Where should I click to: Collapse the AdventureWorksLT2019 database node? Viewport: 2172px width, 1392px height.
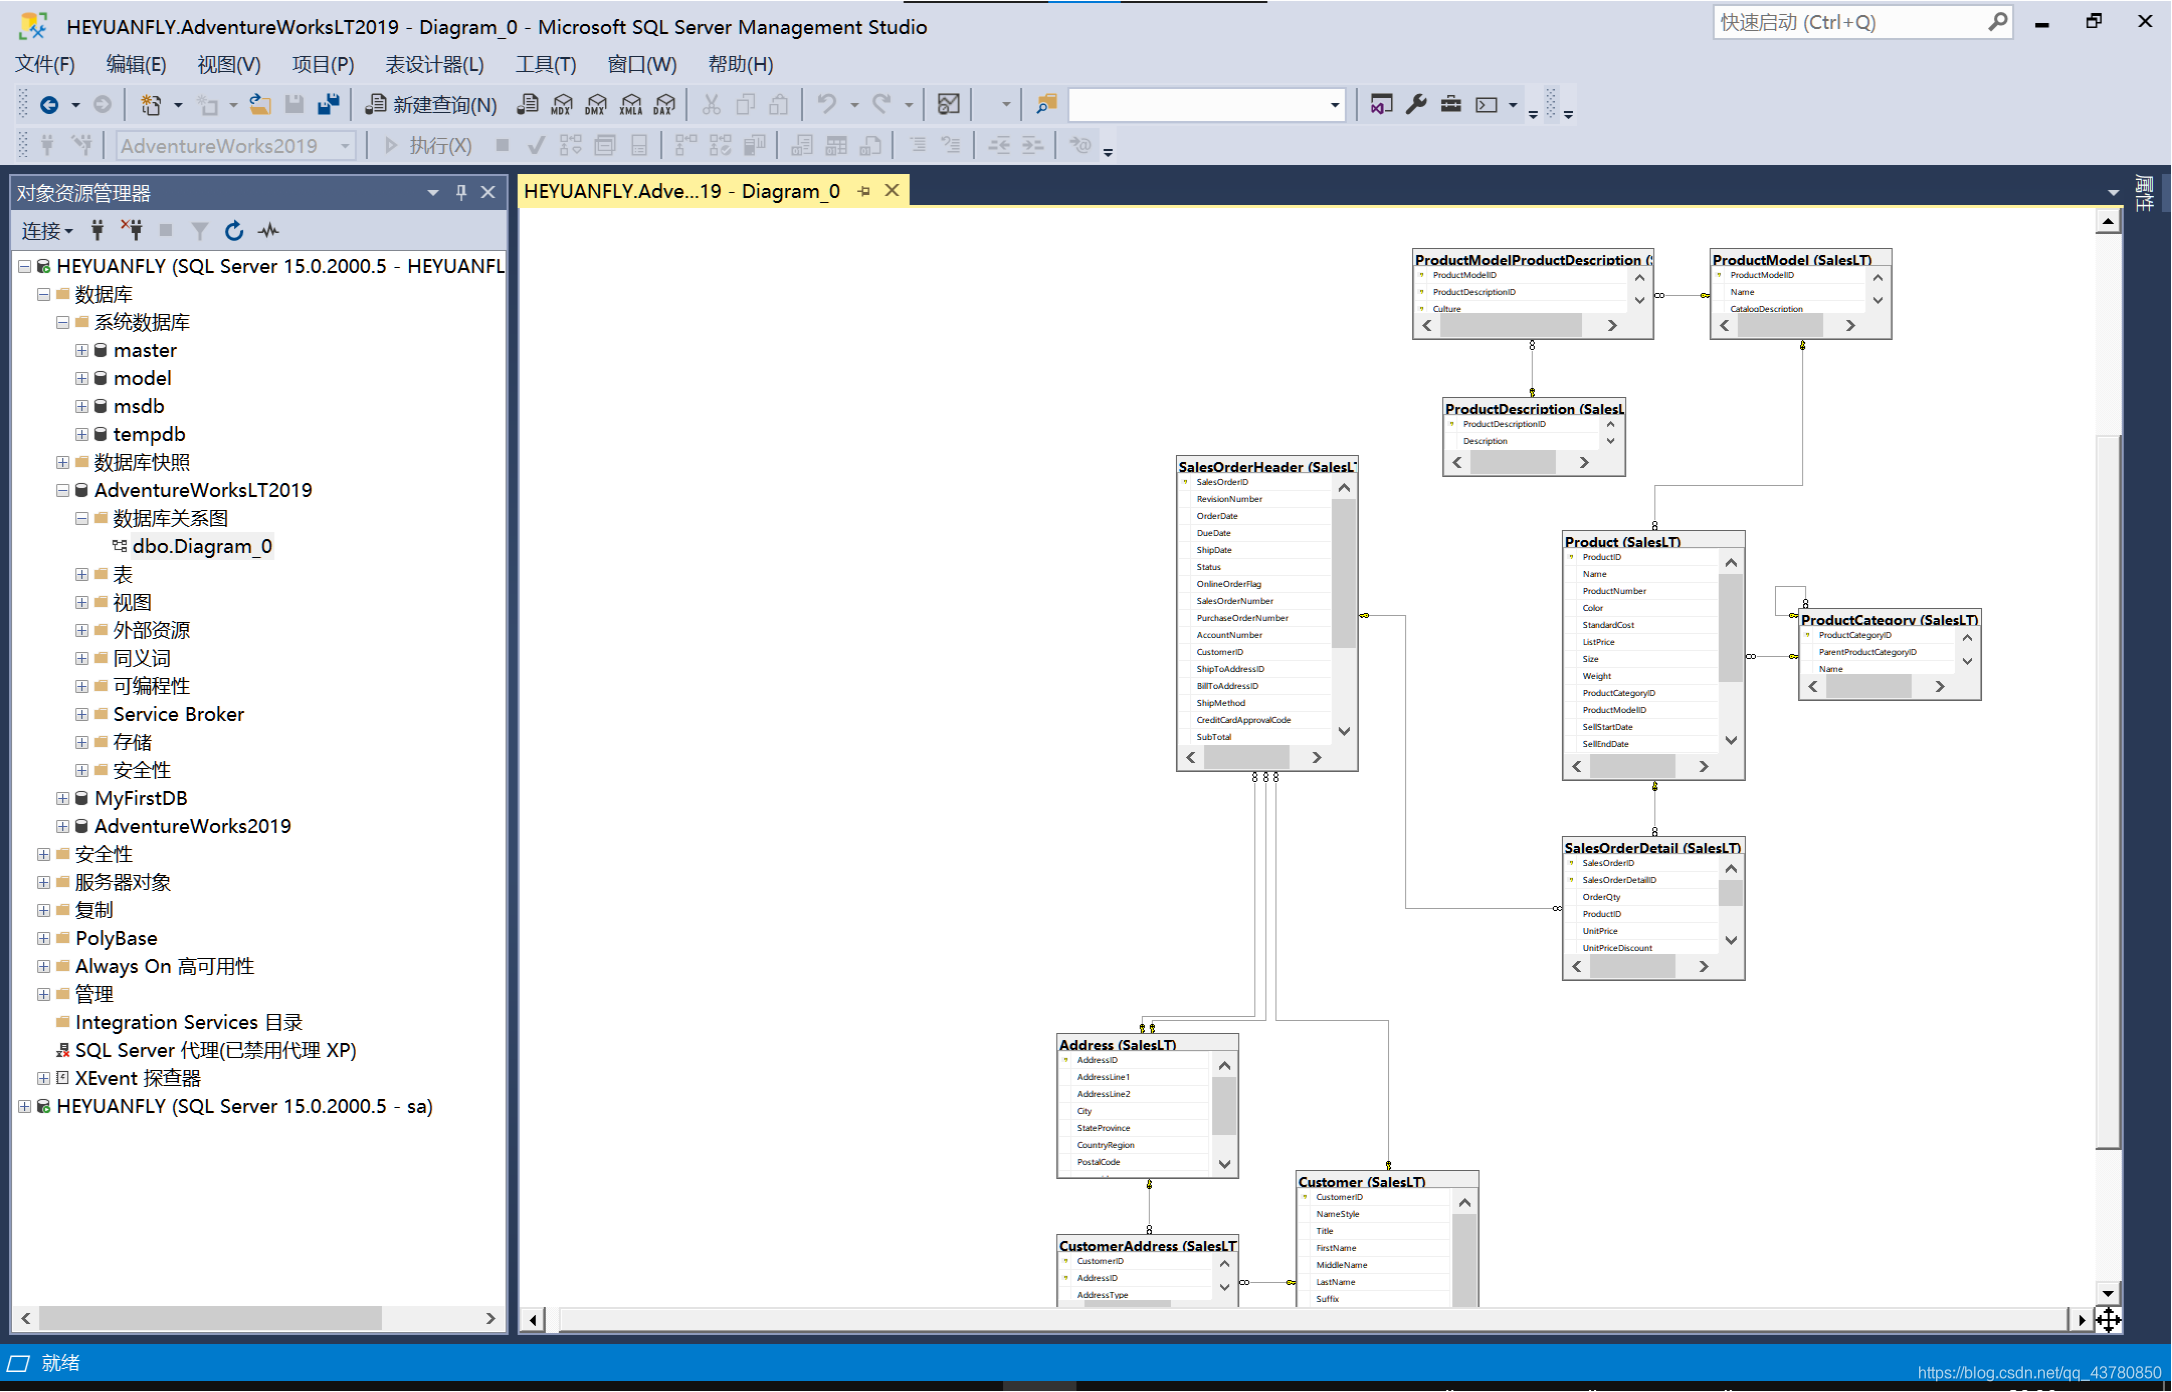(x=63, y=490)
